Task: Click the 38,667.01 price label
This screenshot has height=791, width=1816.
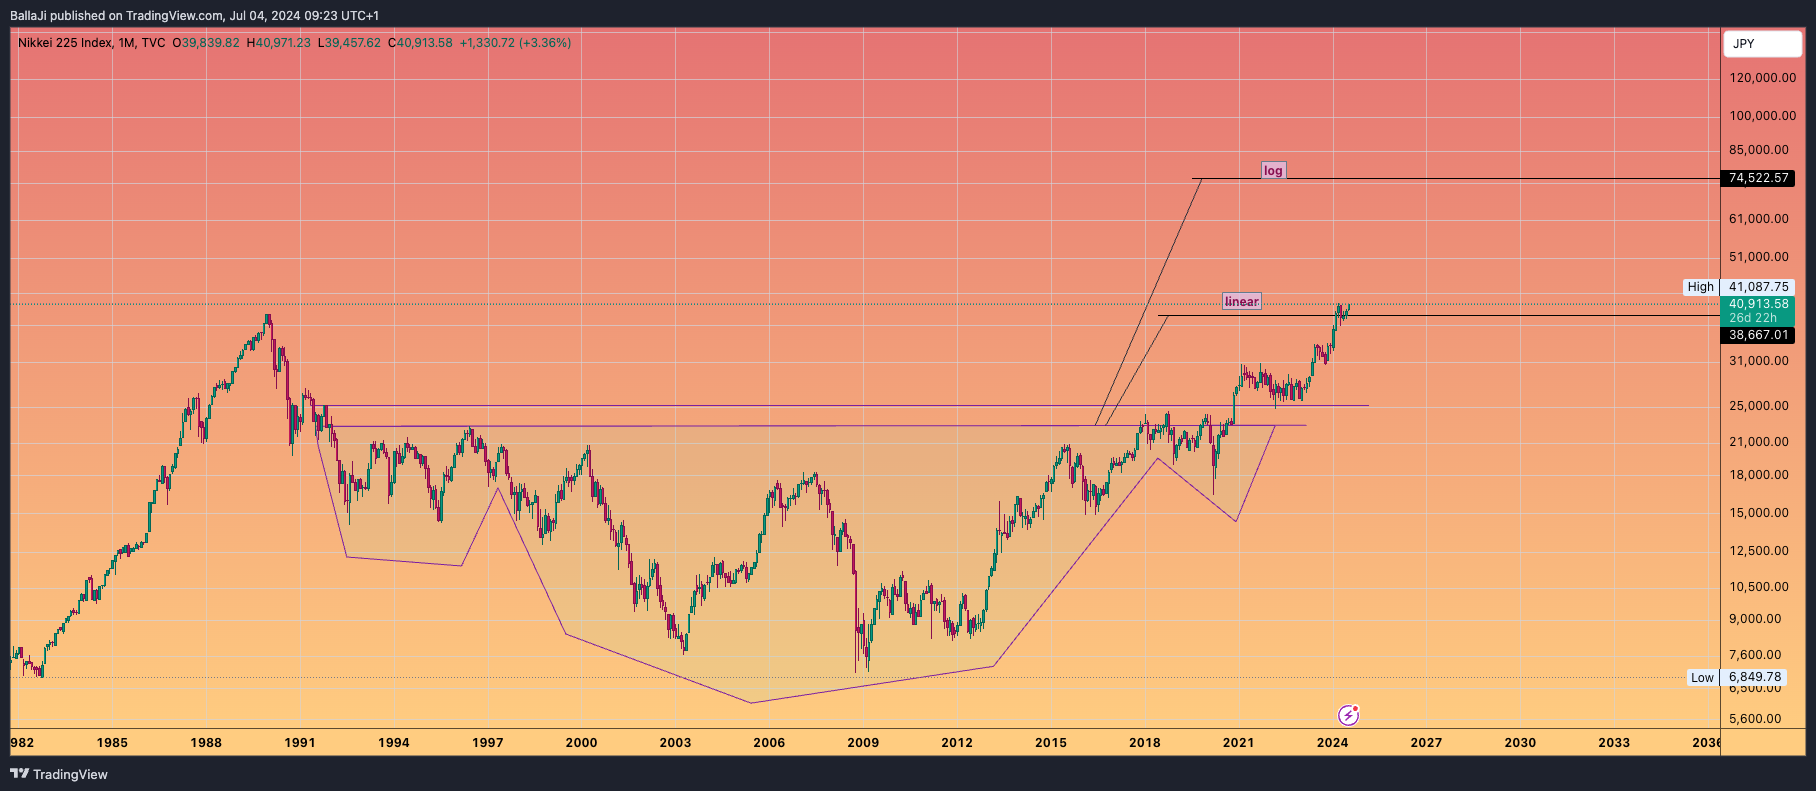Action: 1758,335
